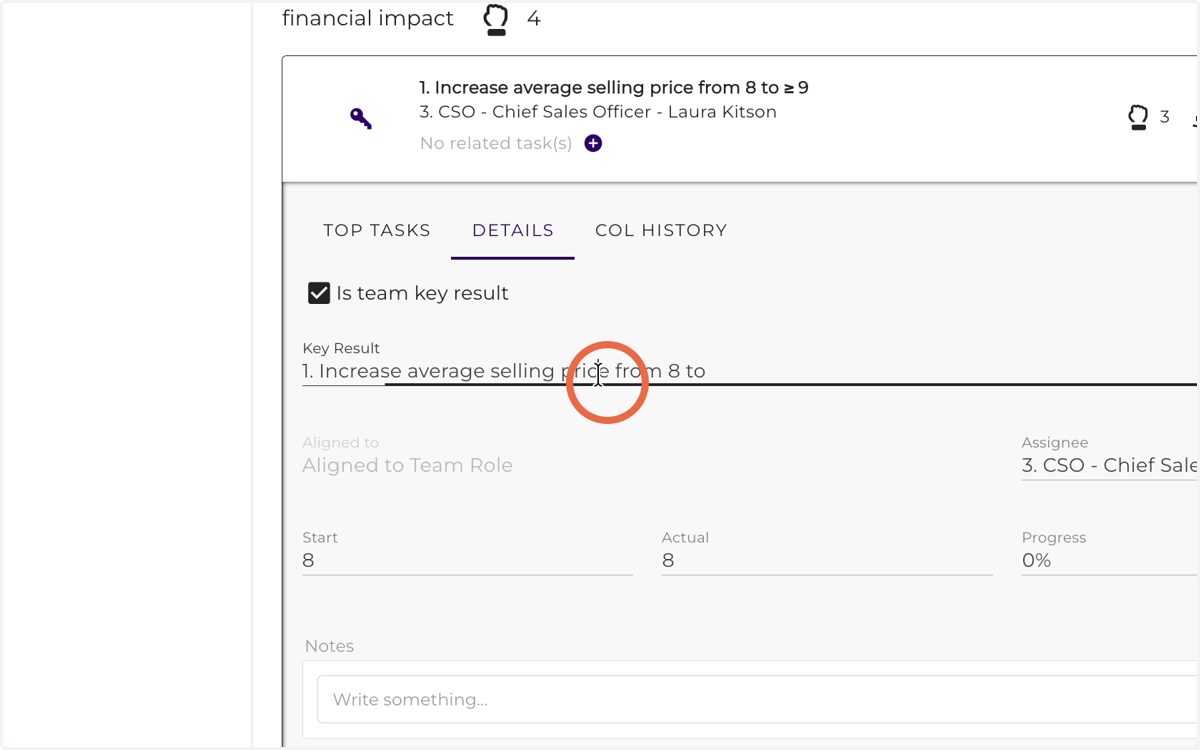Open the Assignee dropdown
The height and width of the screenshot is (750, 1200).
[1109, 465]
